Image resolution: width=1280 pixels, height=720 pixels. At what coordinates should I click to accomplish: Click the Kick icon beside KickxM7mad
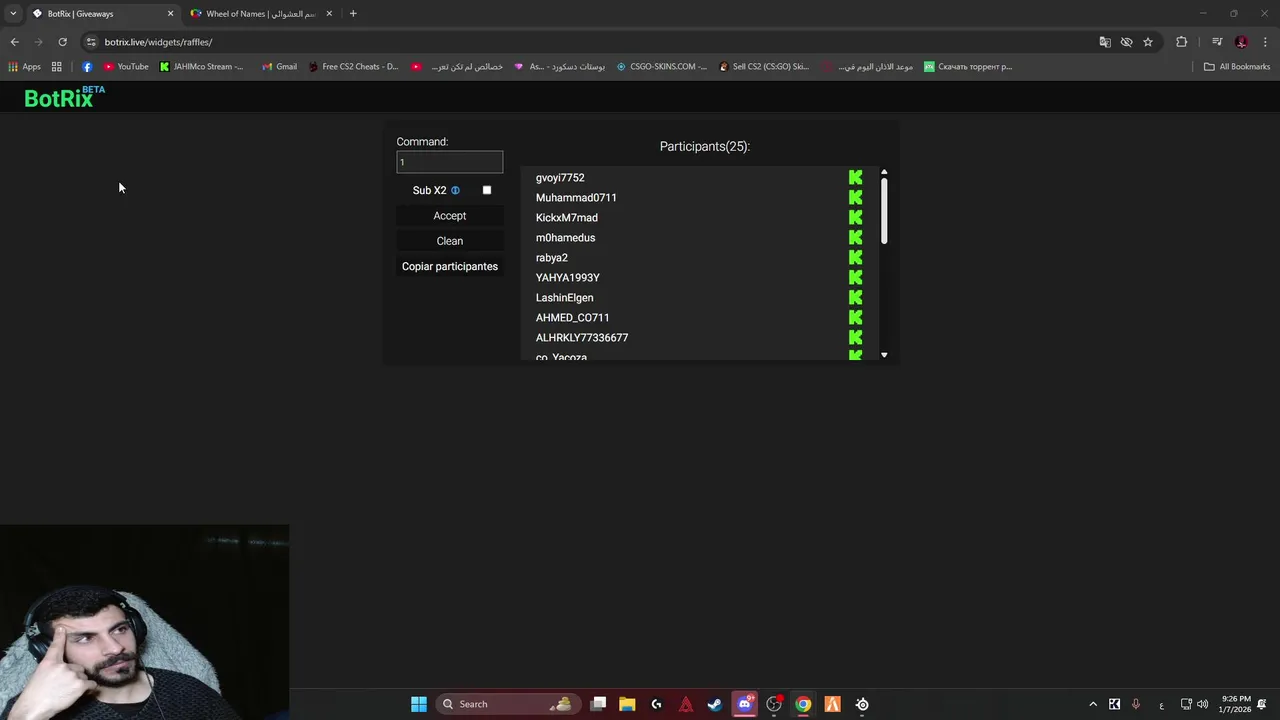click(856, 218)
